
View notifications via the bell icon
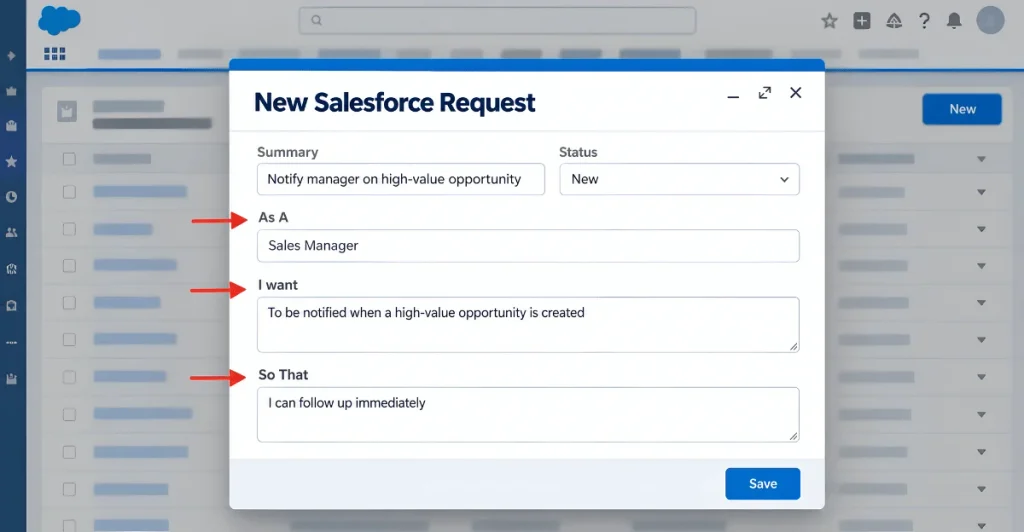pyautogui.click(x=954, y=21)
